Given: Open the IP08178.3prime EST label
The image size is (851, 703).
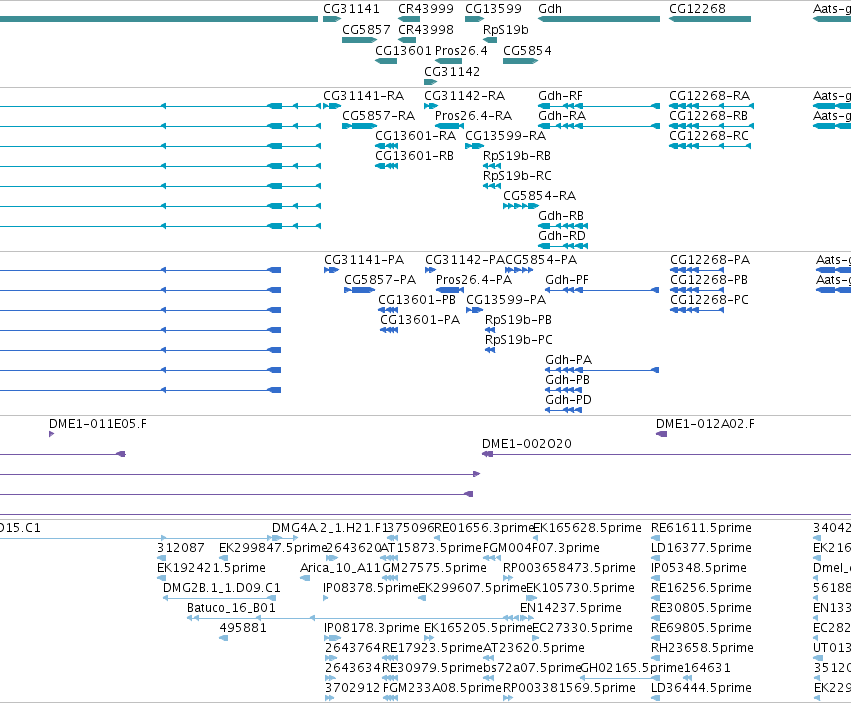Looking at the screenshot, I should 372,628.
